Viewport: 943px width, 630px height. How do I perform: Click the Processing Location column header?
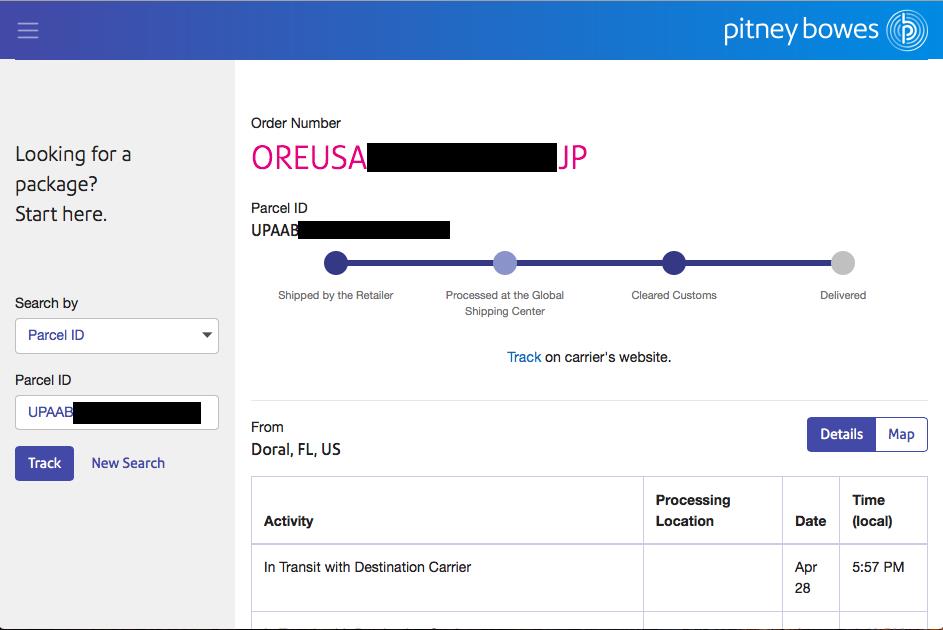(x=692, y=510)
